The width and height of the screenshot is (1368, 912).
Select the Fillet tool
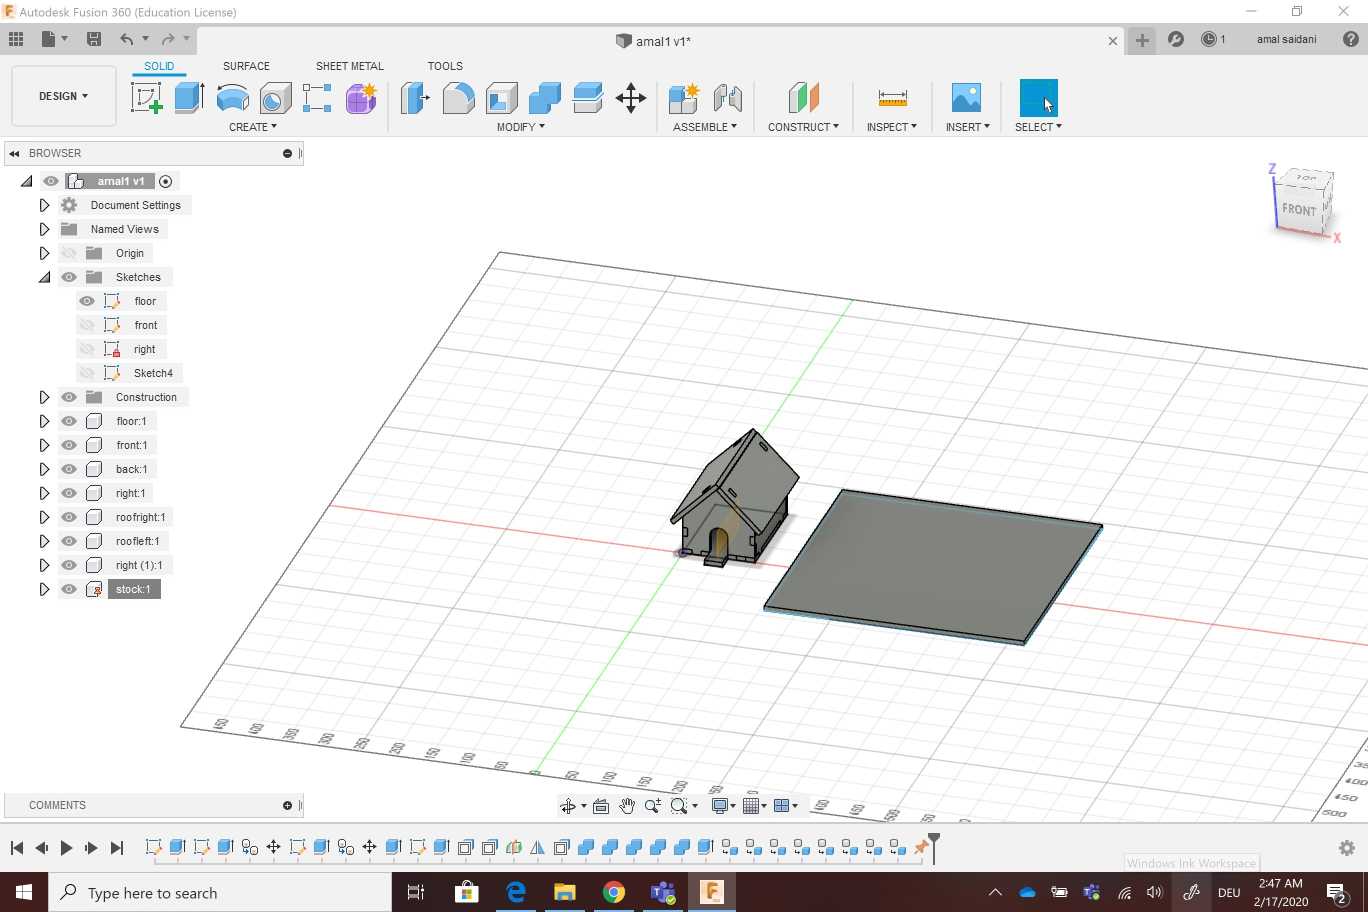pos(458,98)
